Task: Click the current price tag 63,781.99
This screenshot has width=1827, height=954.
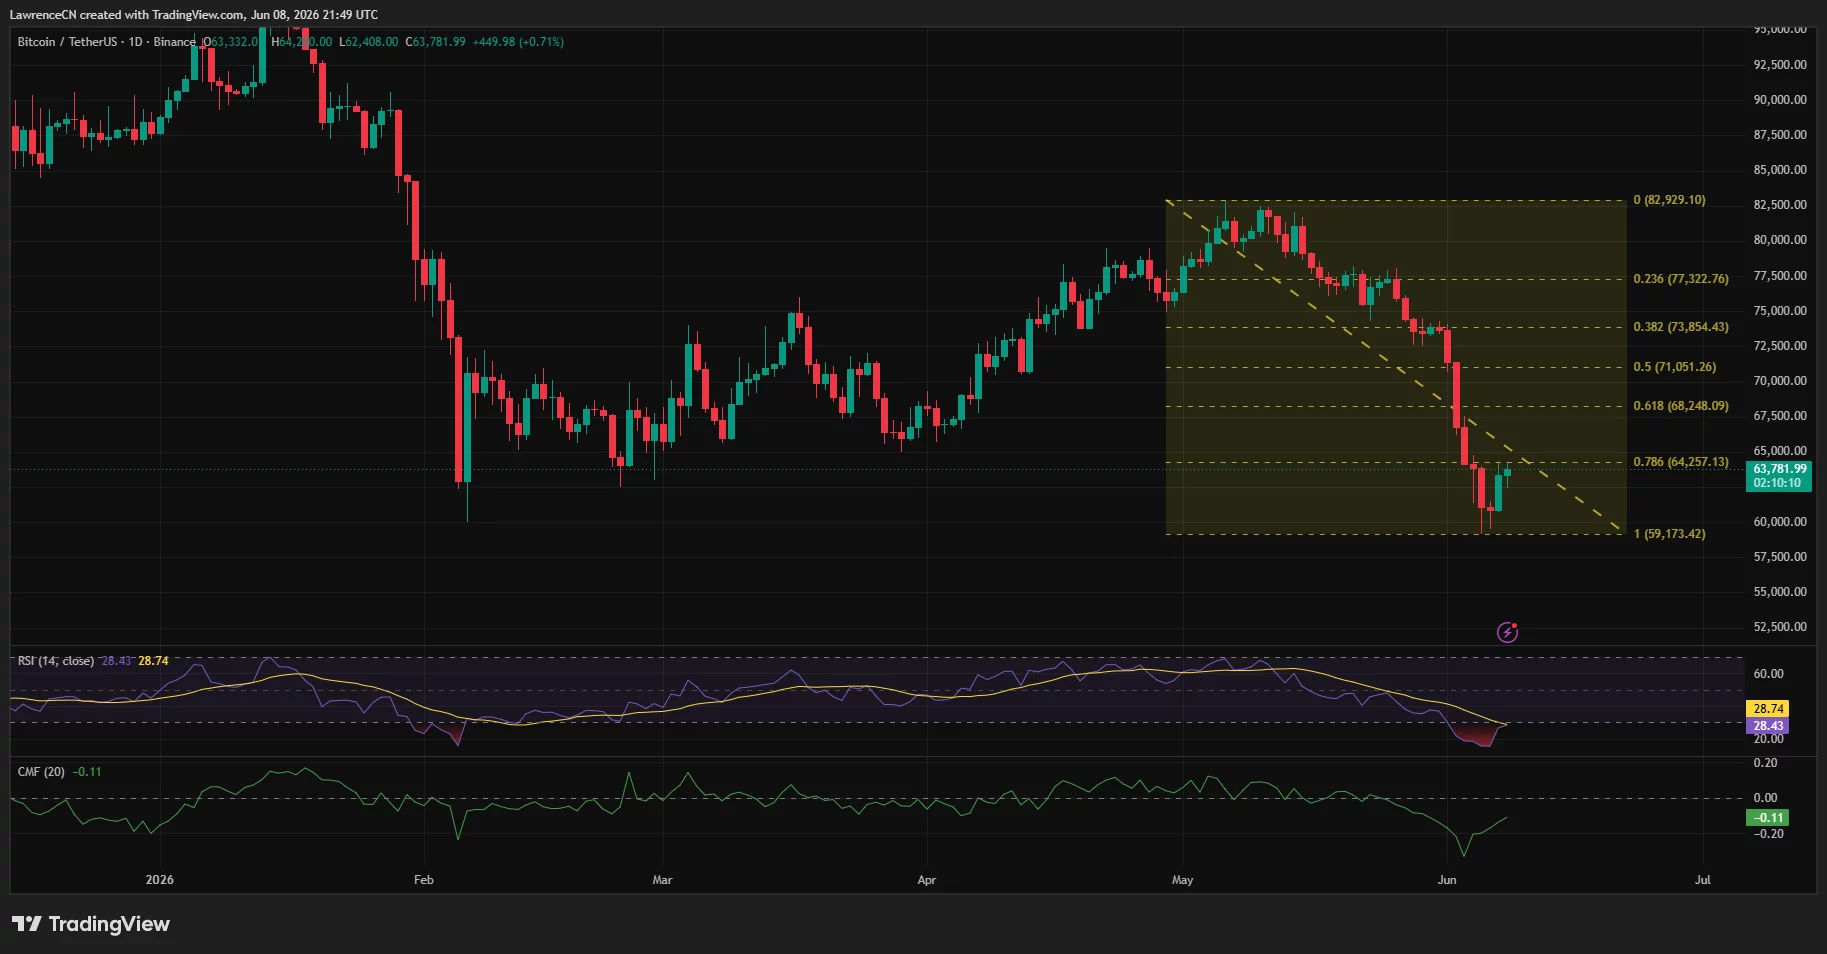Action: (1780, 469)
